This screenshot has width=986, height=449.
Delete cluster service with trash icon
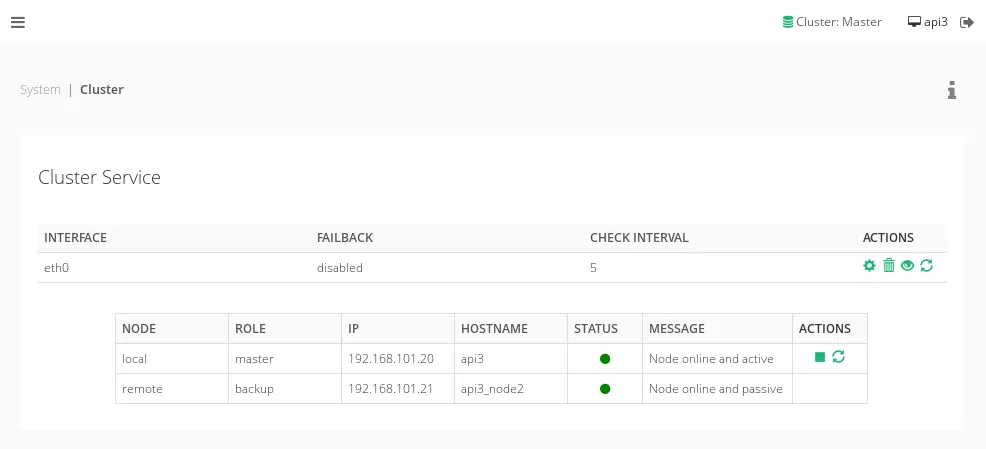[x=889, y=265]
